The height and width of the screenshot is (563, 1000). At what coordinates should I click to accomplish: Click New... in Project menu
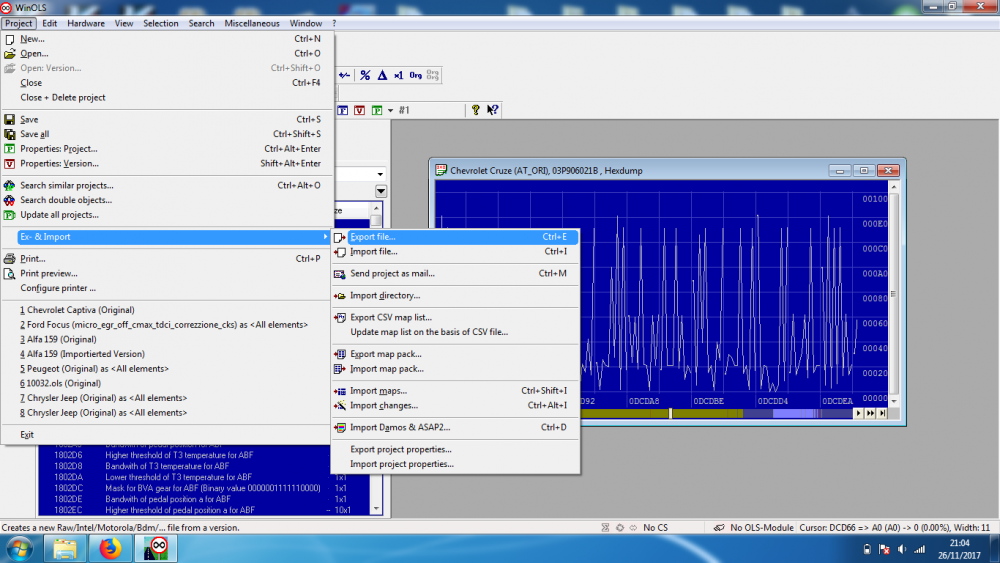(x=166, y=39)
